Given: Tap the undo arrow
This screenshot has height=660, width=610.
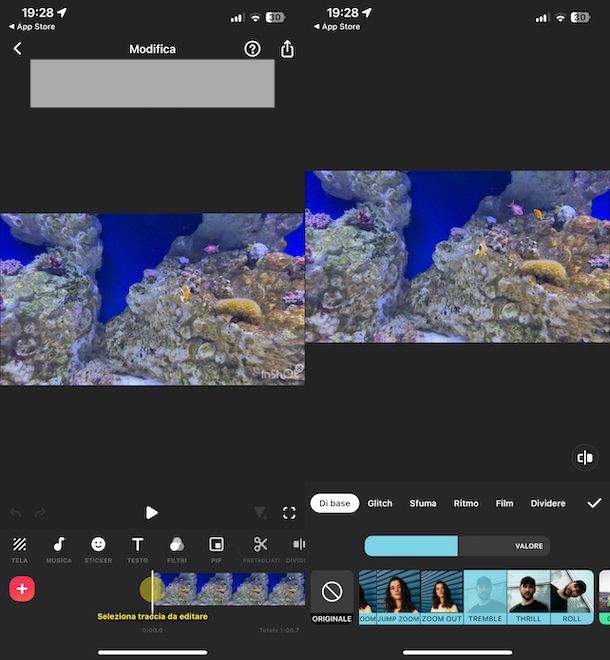Looking at the screenshot, I should (16, 513).
